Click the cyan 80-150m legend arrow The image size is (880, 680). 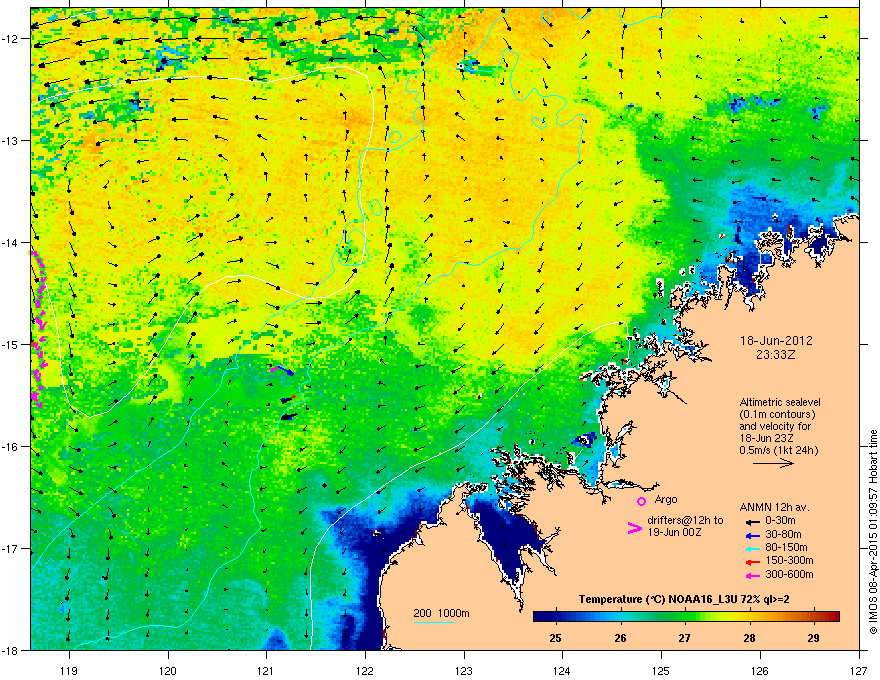click(752, 548)
